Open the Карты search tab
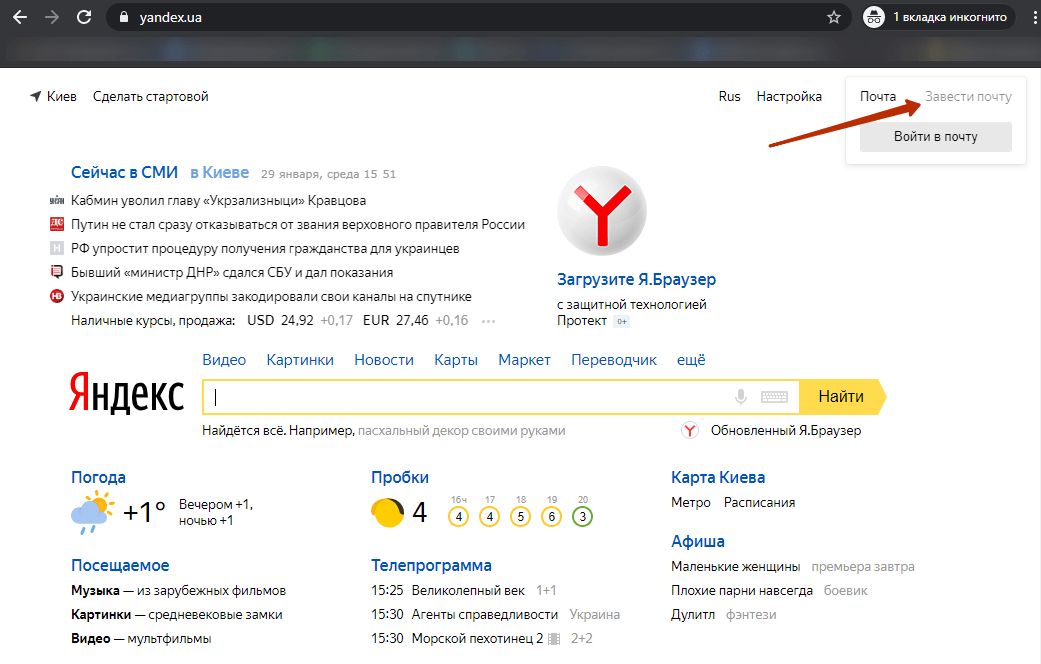Image resolution: width=1041 pixels, height=664 pixels. coord(456,360)
